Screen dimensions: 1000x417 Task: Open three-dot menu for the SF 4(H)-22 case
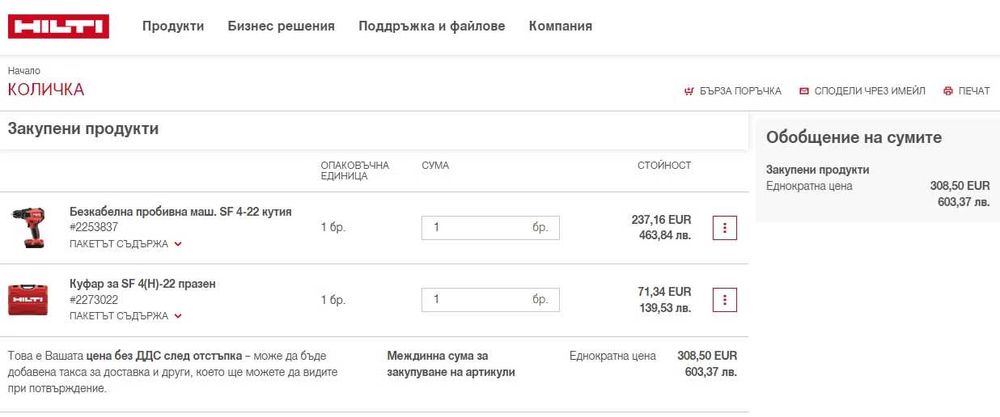coord(724,299)
